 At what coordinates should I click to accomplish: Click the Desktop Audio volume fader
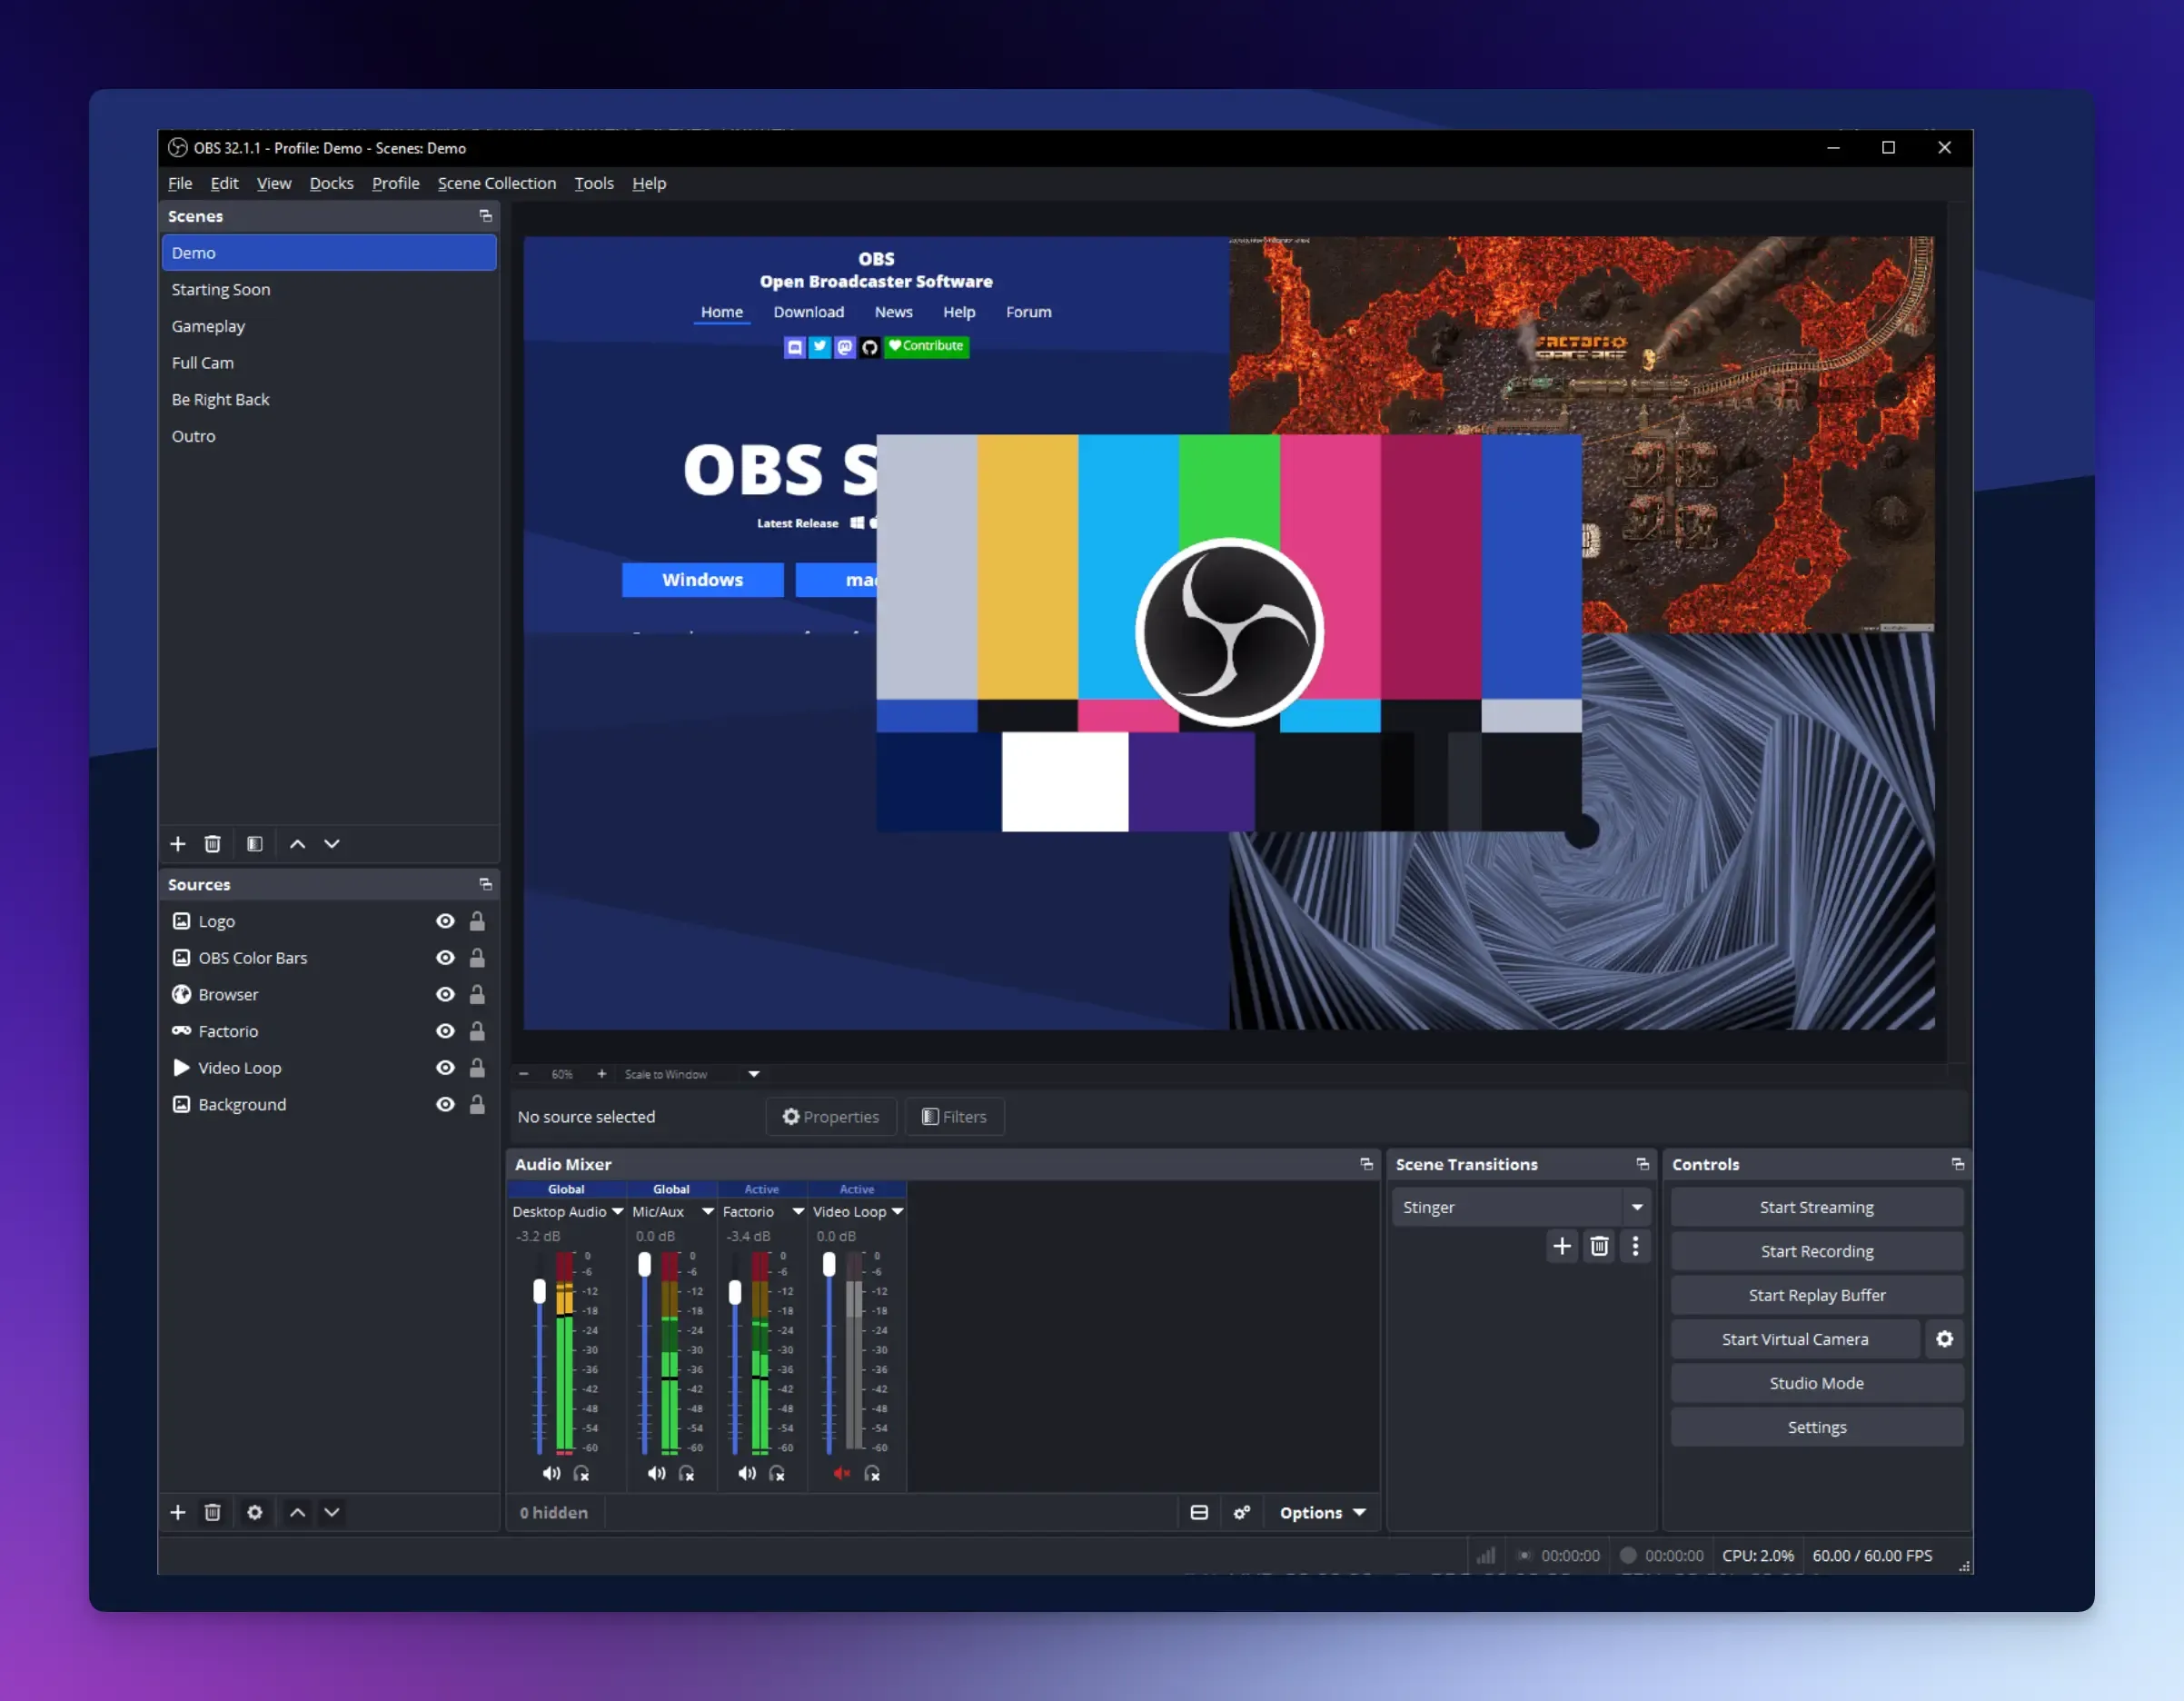pyautogui.click(x=540, y=1291)
